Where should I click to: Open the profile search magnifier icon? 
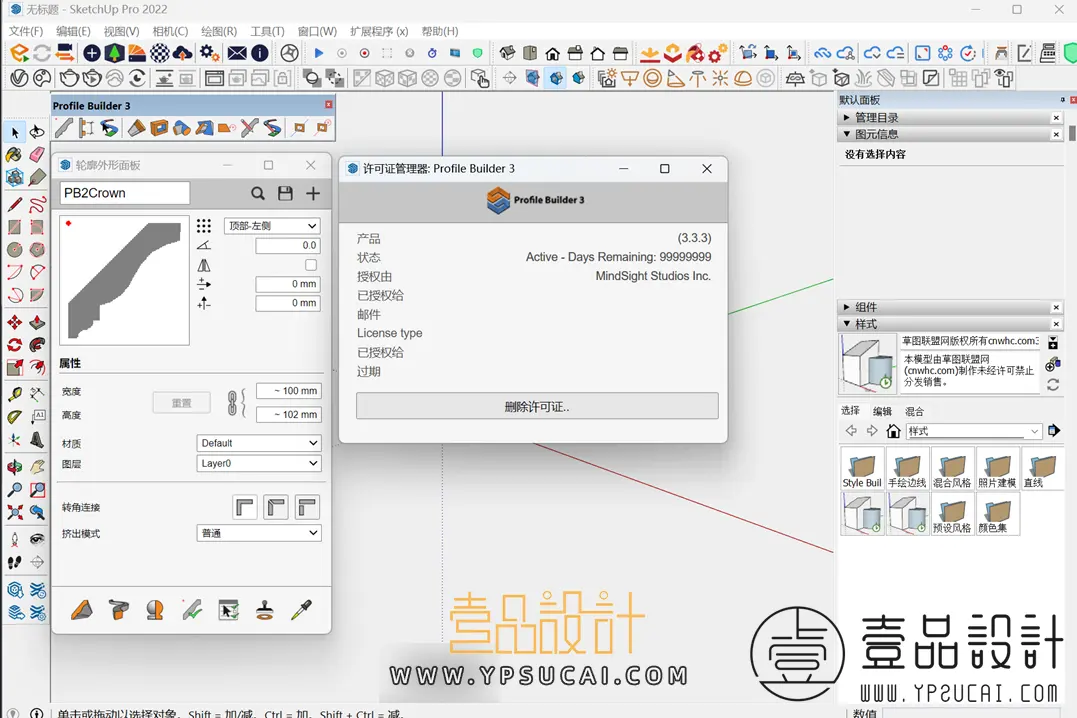point(258,194)
